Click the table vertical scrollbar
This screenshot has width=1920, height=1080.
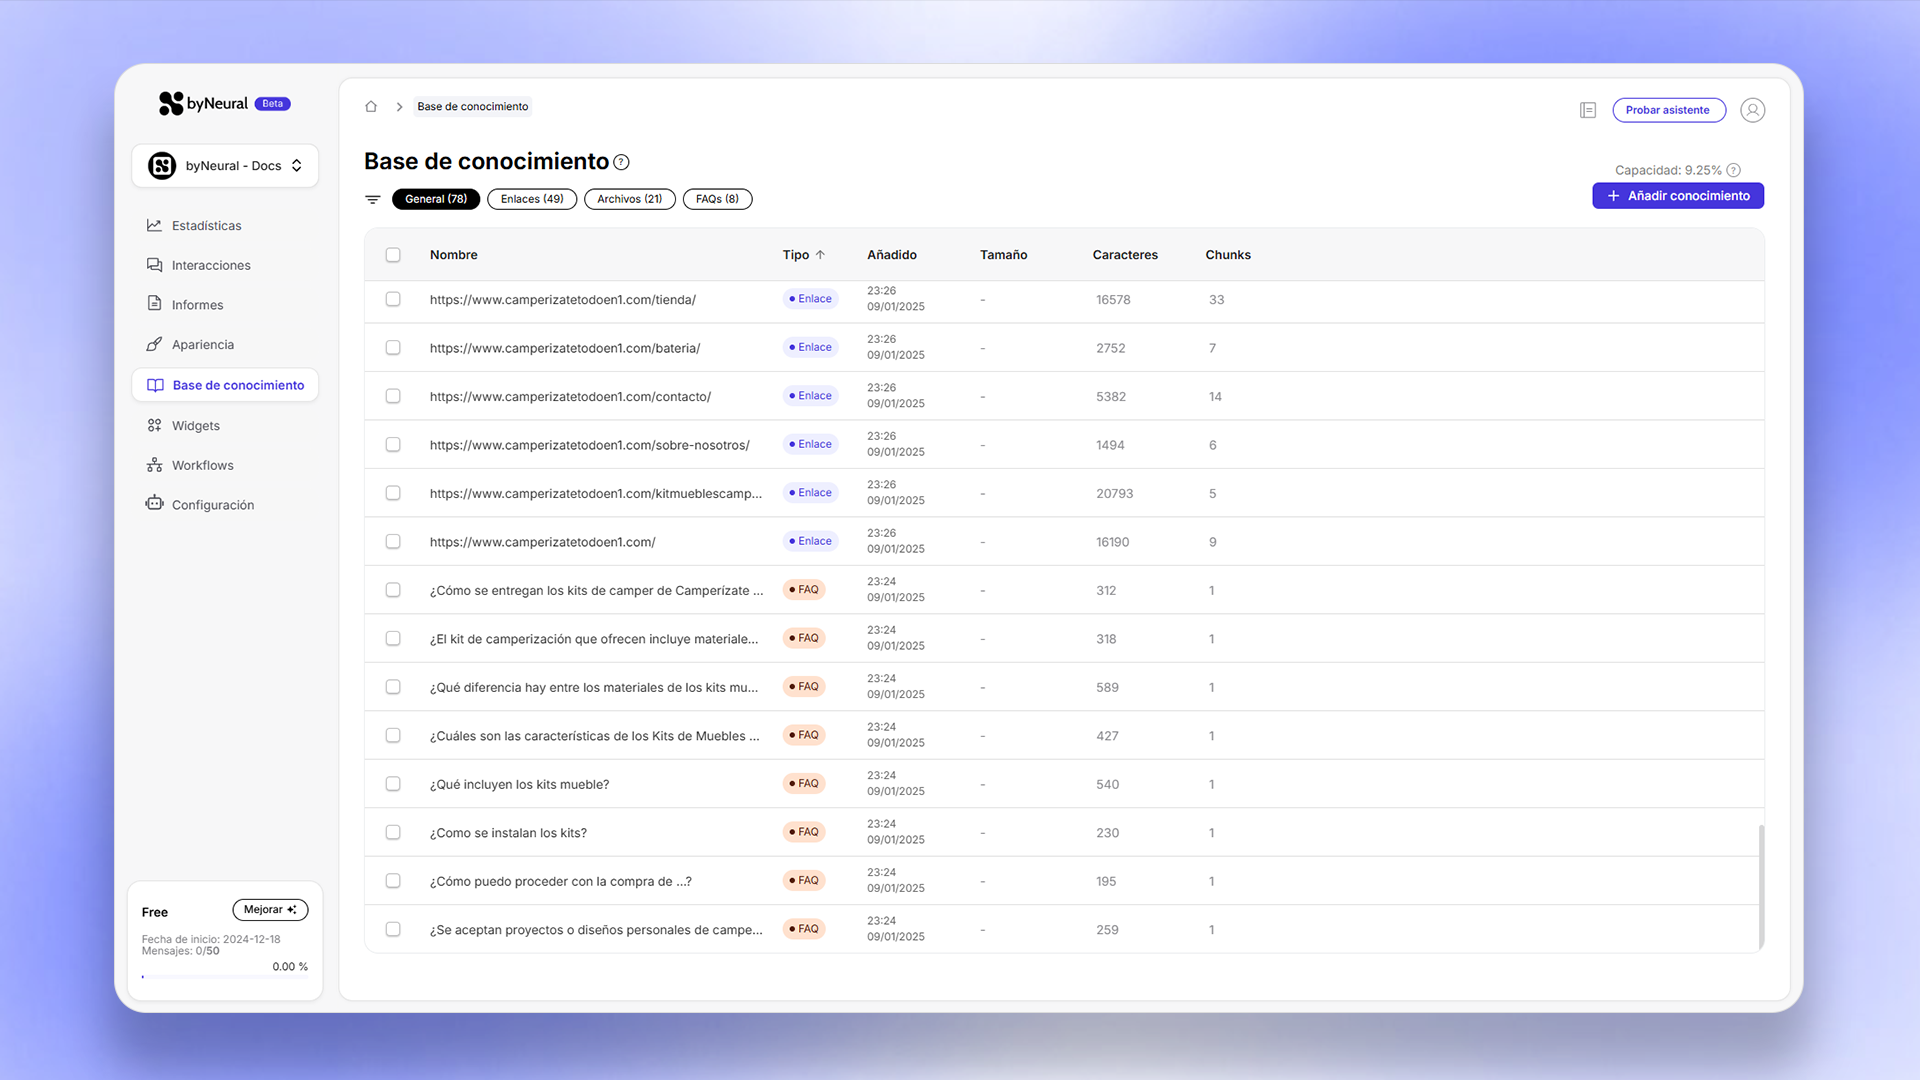[1761, 885]
